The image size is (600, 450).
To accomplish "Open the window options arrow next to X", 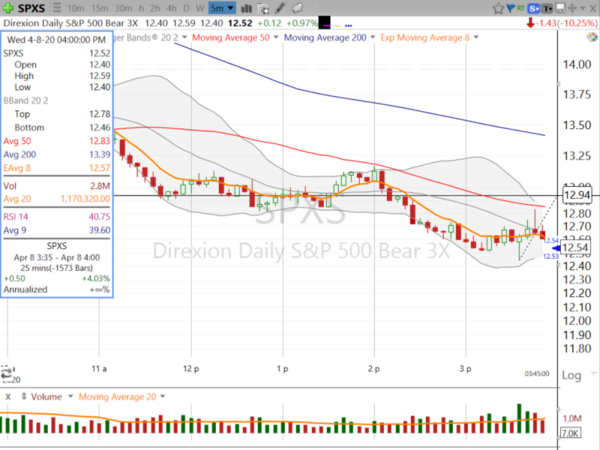I will (x=583, y=8).
